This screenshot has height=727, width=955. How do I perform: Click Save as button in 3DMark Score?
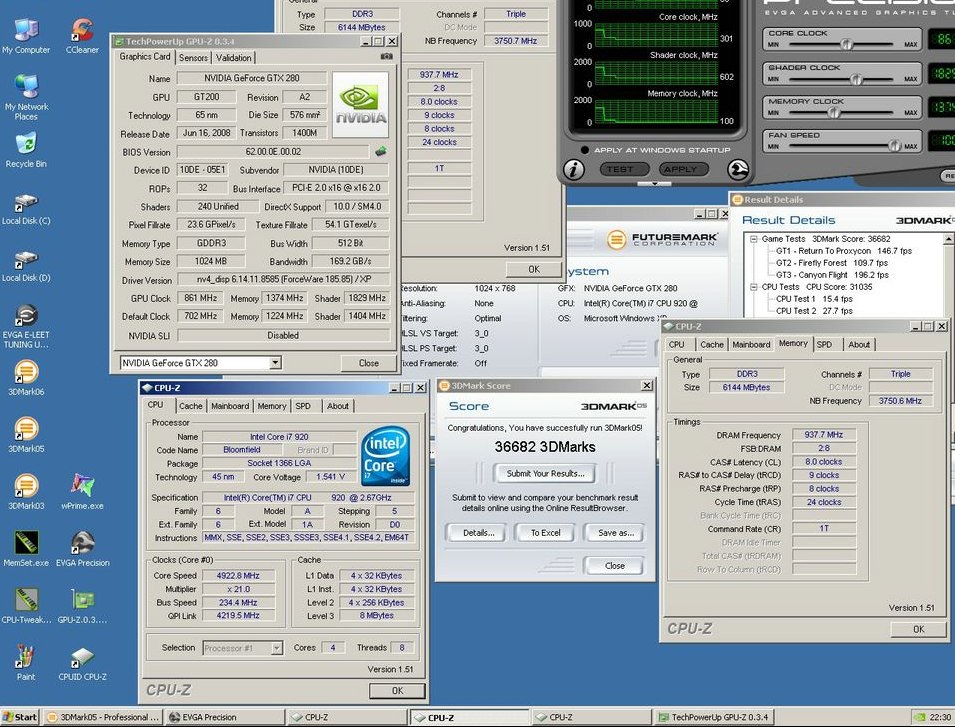click(615, 533)
